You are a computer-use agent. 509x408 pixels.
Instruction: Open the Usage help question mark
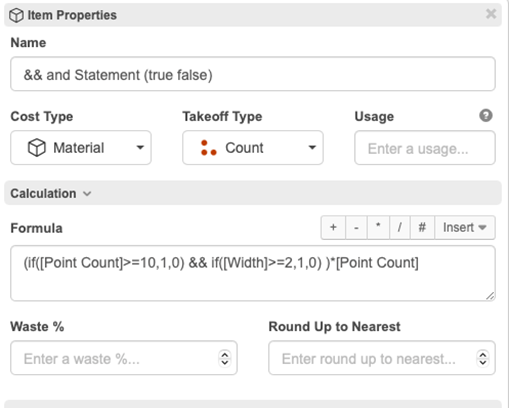[486, 116]
